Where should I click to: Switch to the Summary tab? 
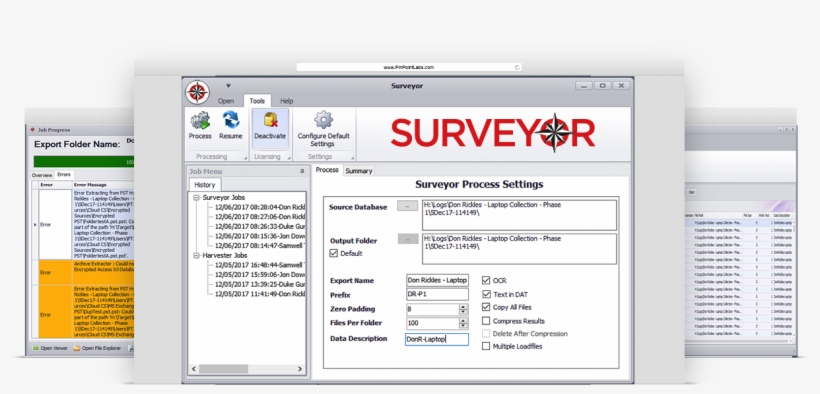(359, 171)
